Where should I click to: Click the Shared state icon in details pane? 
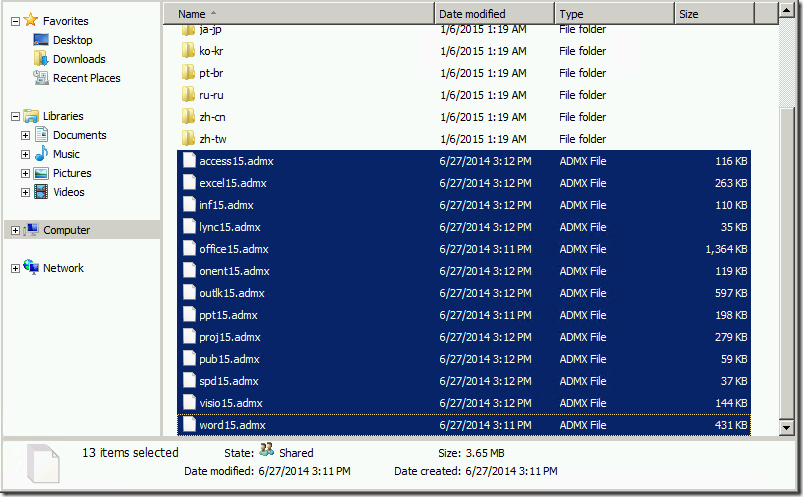point(266,450)
